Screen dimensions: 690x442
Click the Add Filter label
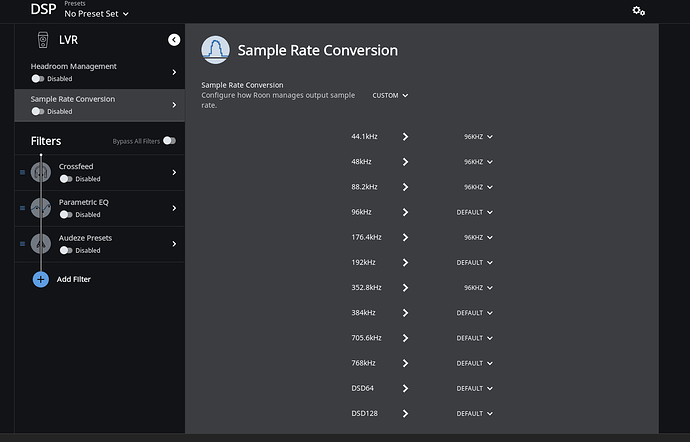click(73, 279)
